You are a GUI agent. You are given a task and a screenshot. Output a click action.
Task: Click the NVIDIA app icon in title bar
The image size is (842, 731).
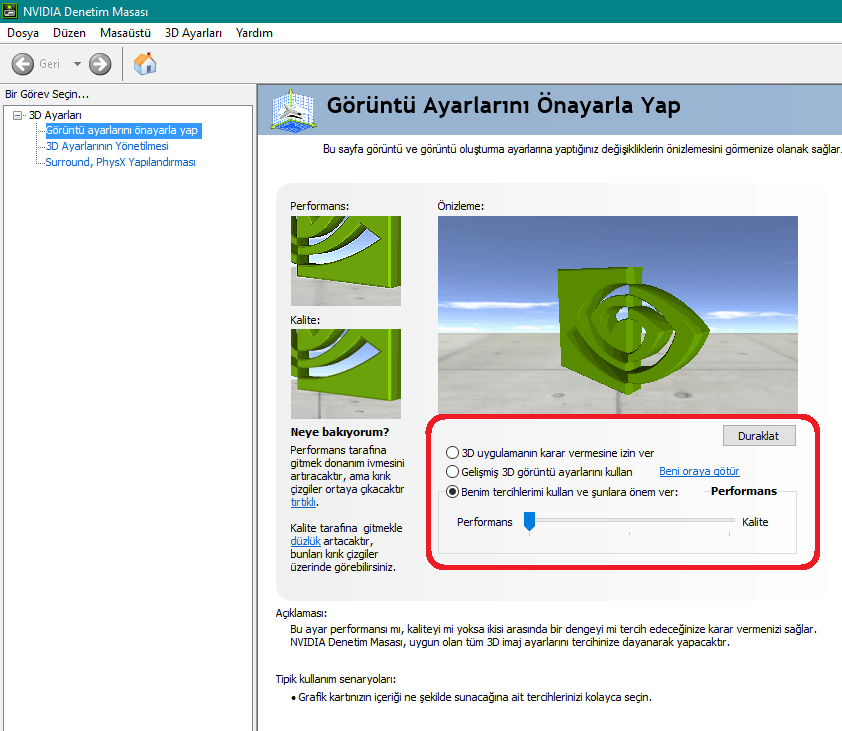[10, 11]
